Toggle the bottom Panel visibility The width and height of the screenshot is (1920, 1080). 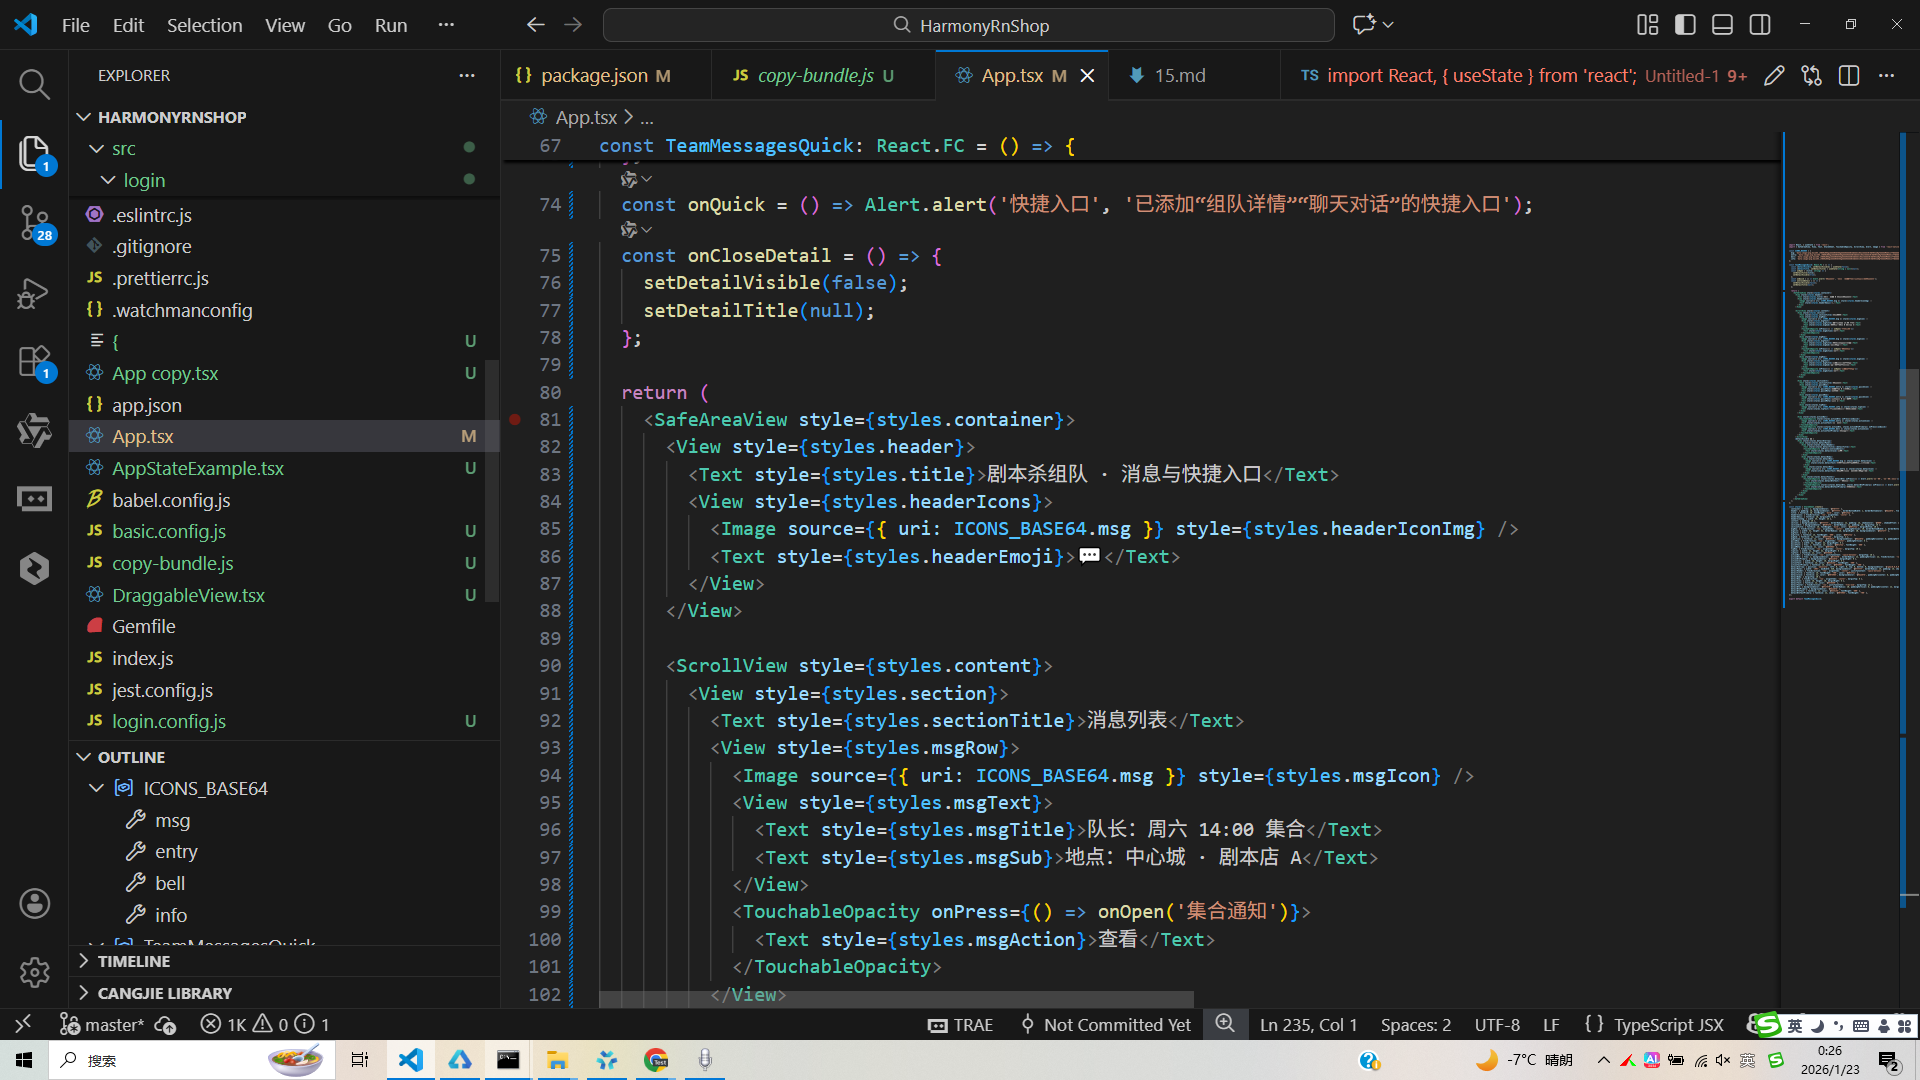click(x=1722, y=25)
